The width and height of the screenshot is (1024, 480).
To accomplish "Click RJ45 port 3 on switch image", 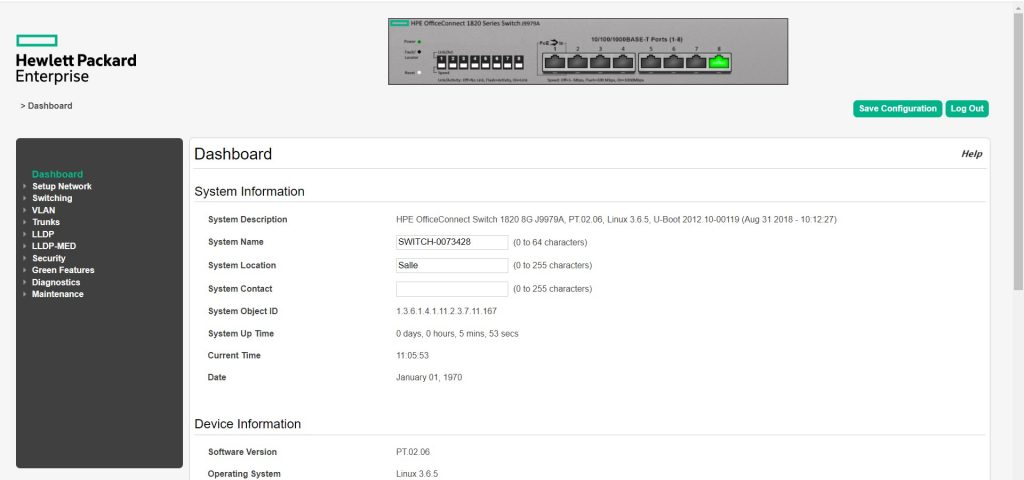I will coord(600,62).
